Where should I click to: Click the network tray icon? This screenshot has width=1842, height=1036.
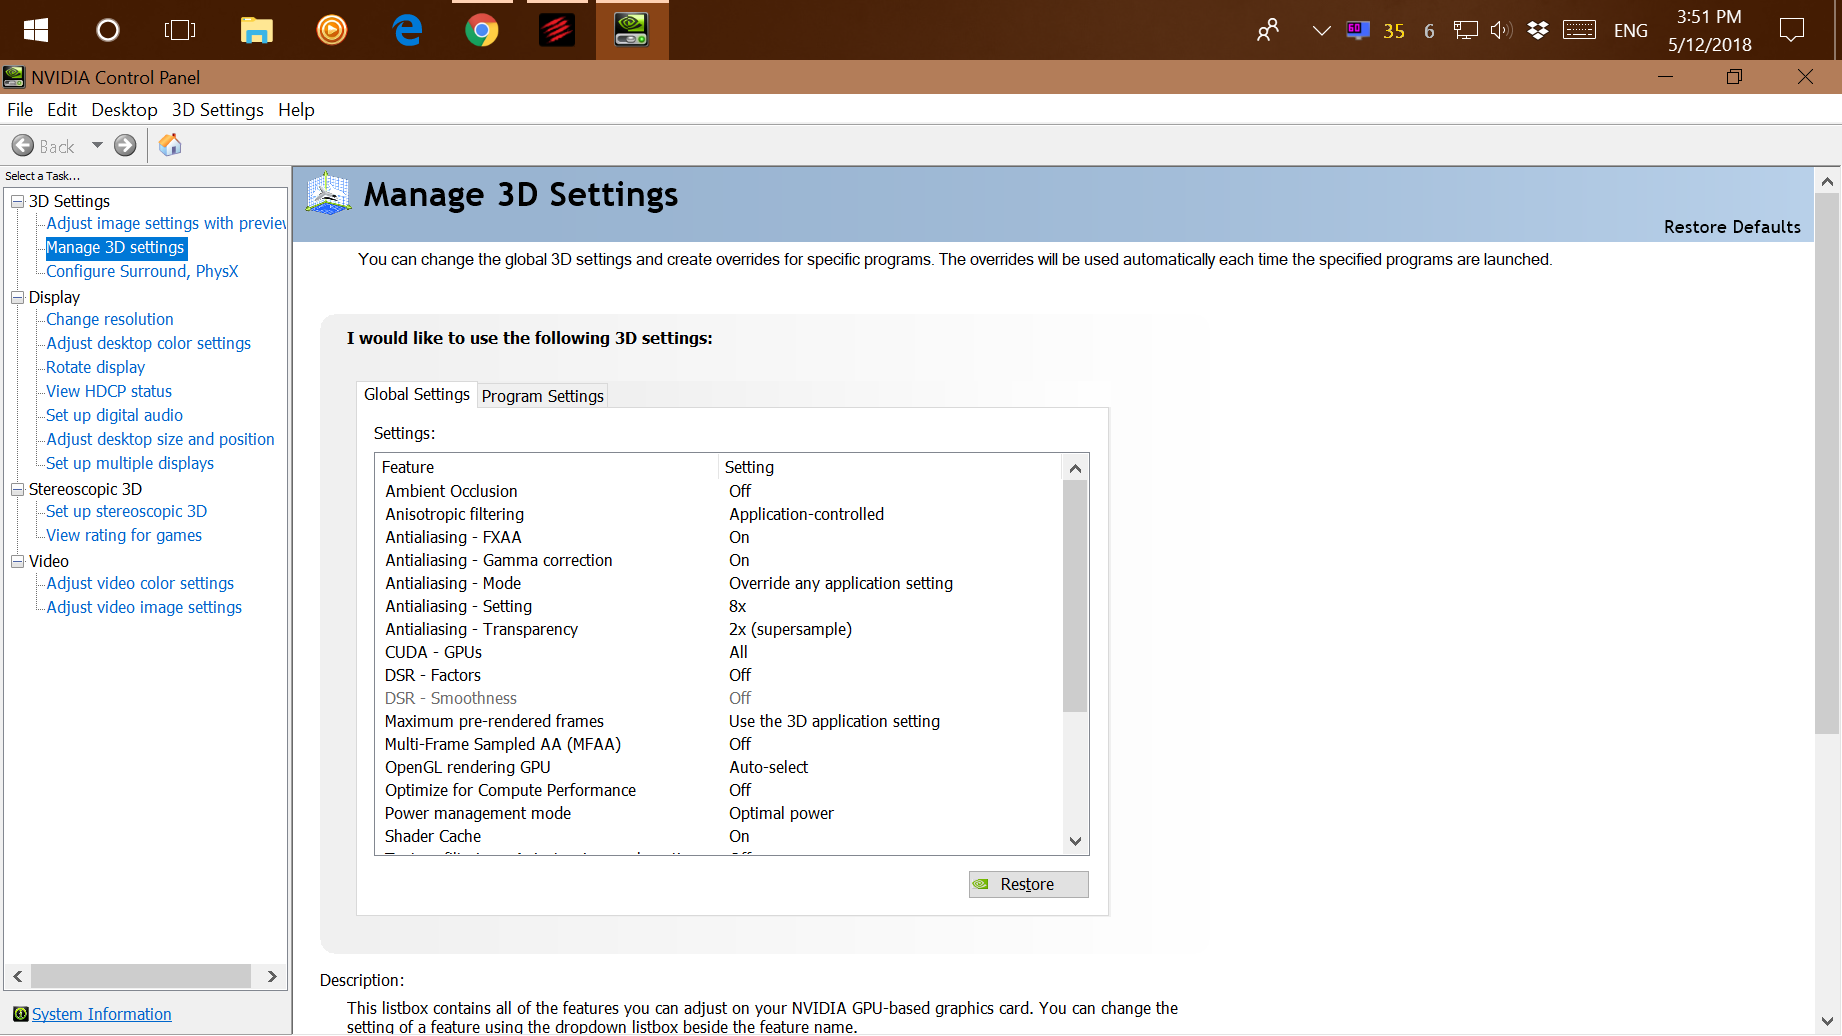click(1466, 30)
